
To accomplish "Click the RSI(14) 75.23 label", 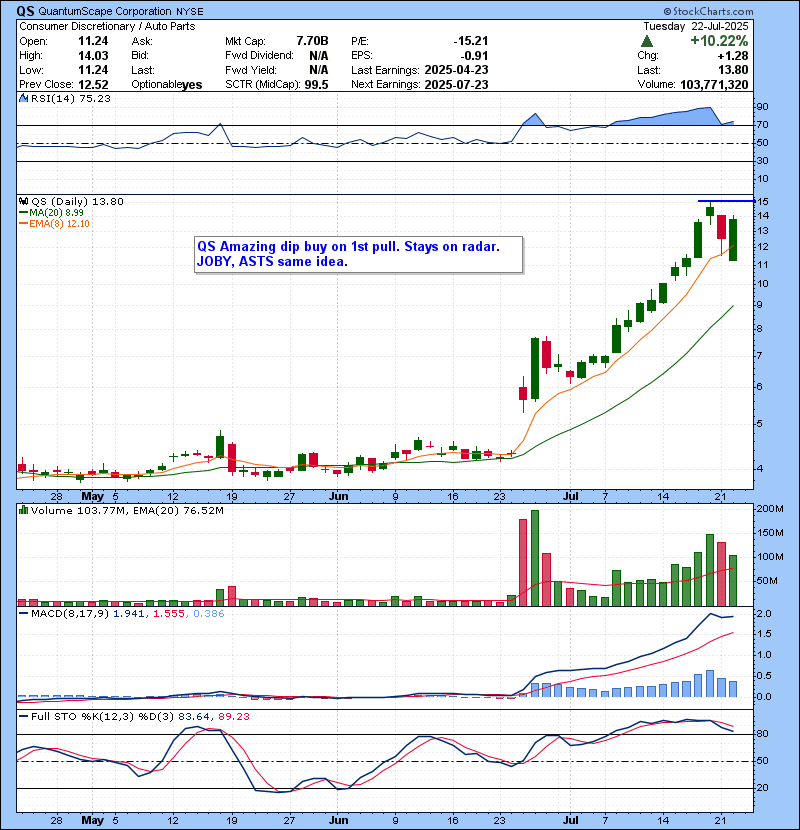I will coord(70,98).
